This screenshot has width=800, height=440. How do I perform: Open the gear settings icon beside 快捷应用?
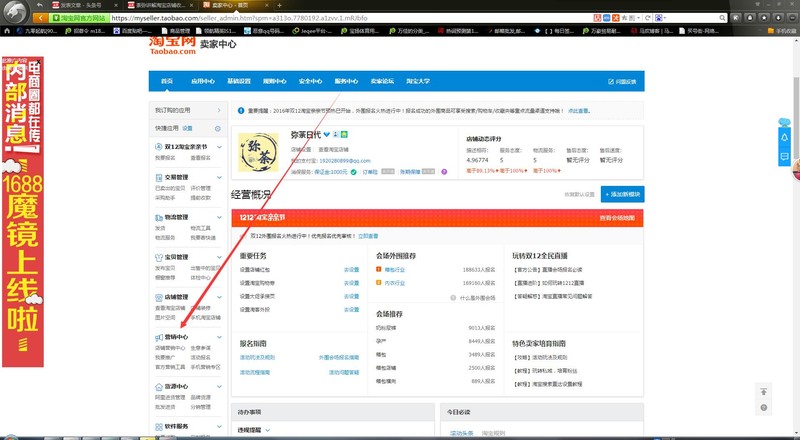coord(218,129)
